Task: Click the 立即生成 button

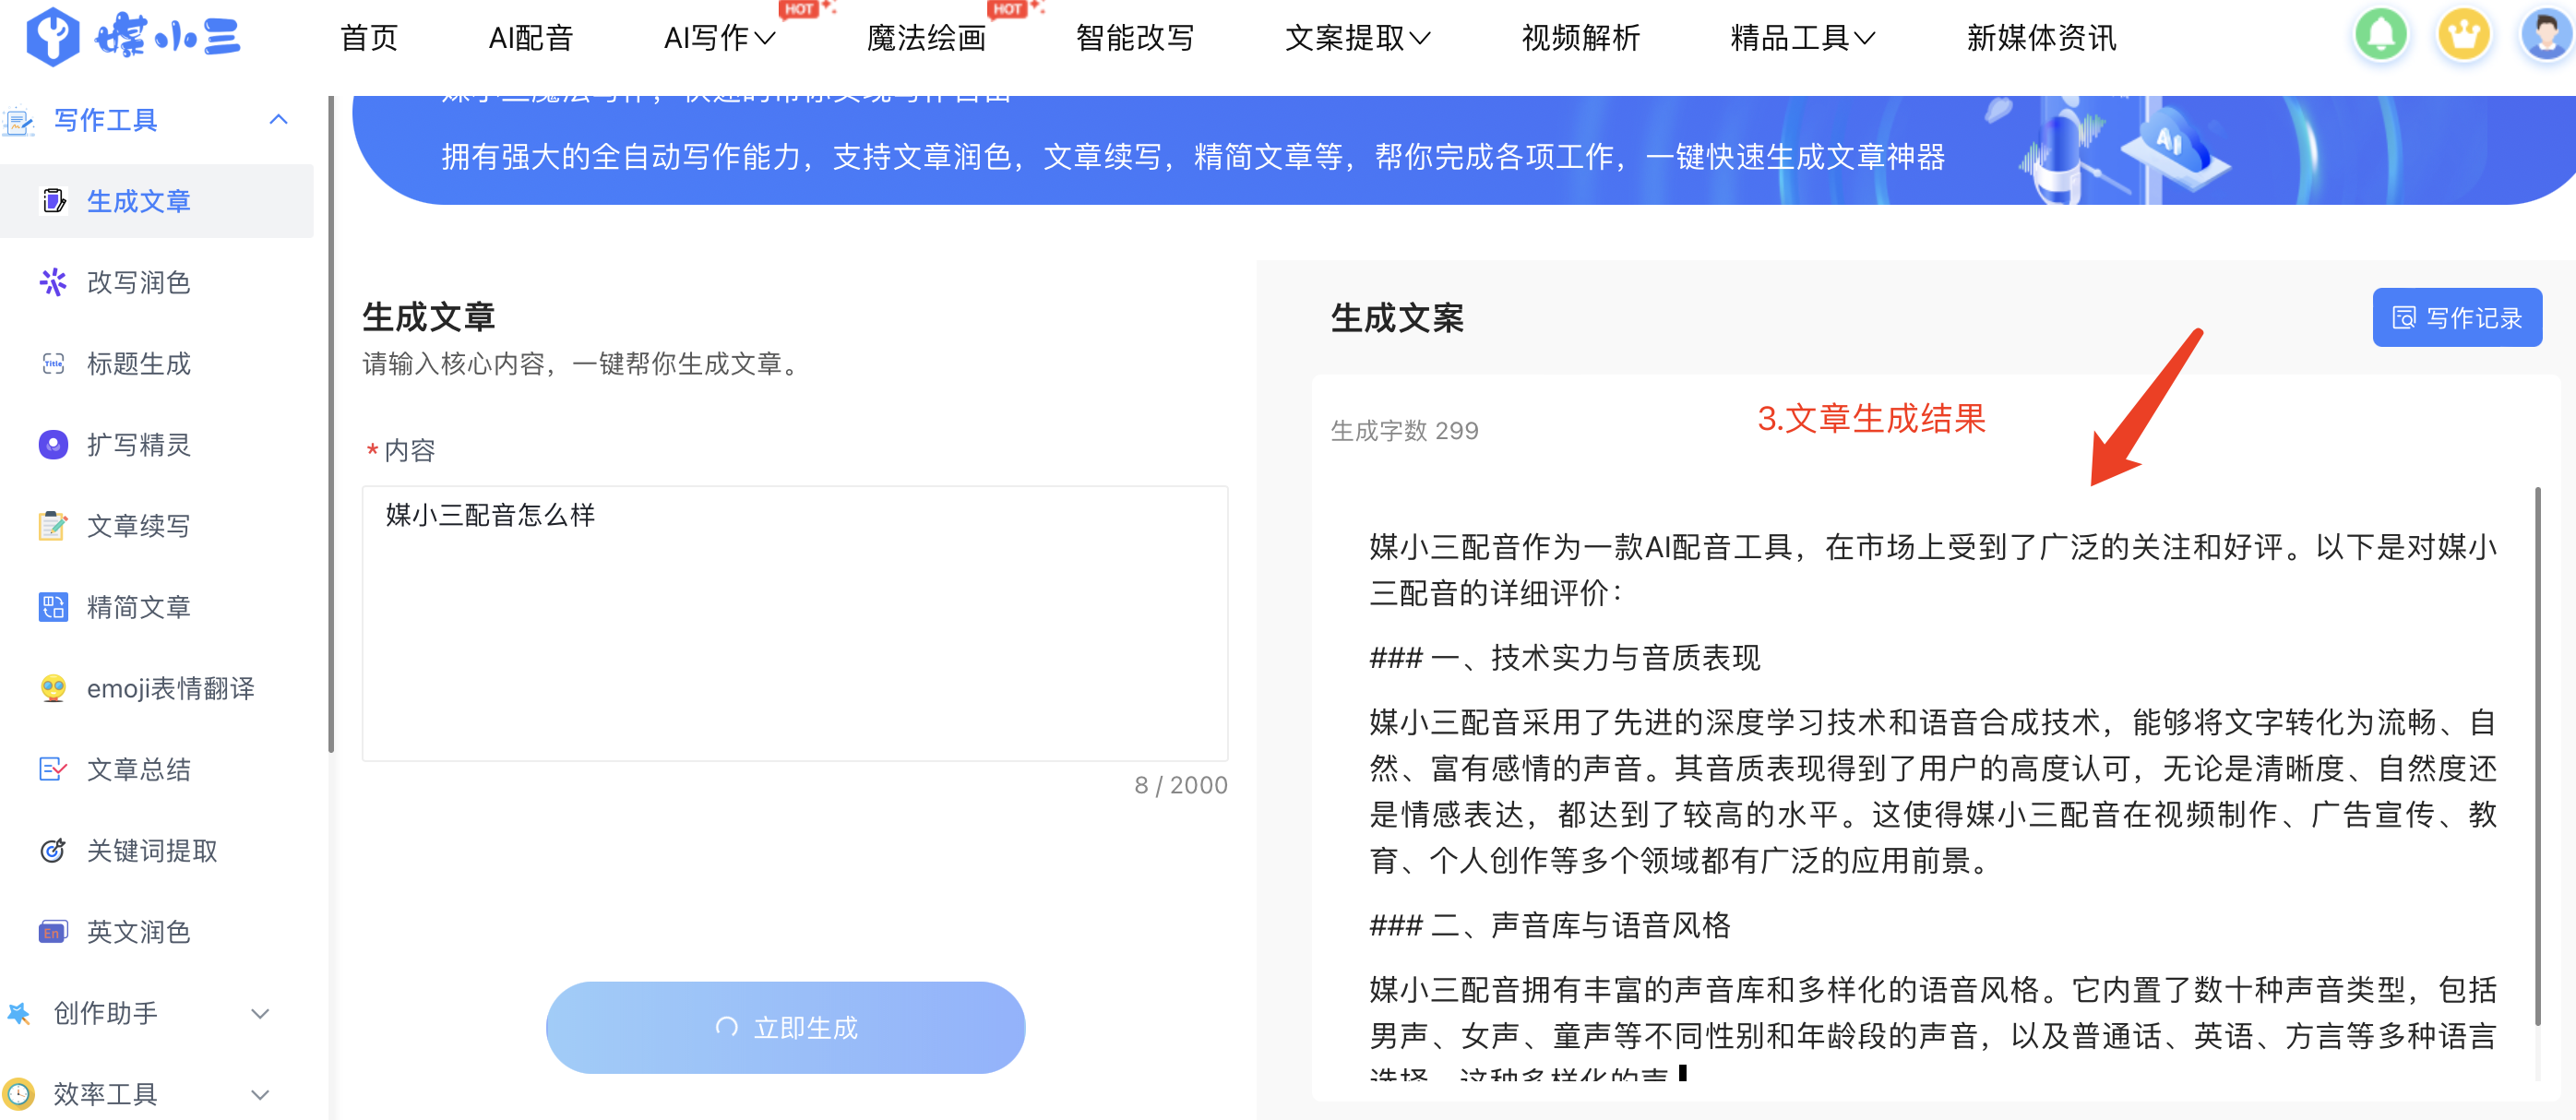Action: tap(785, 1027)
